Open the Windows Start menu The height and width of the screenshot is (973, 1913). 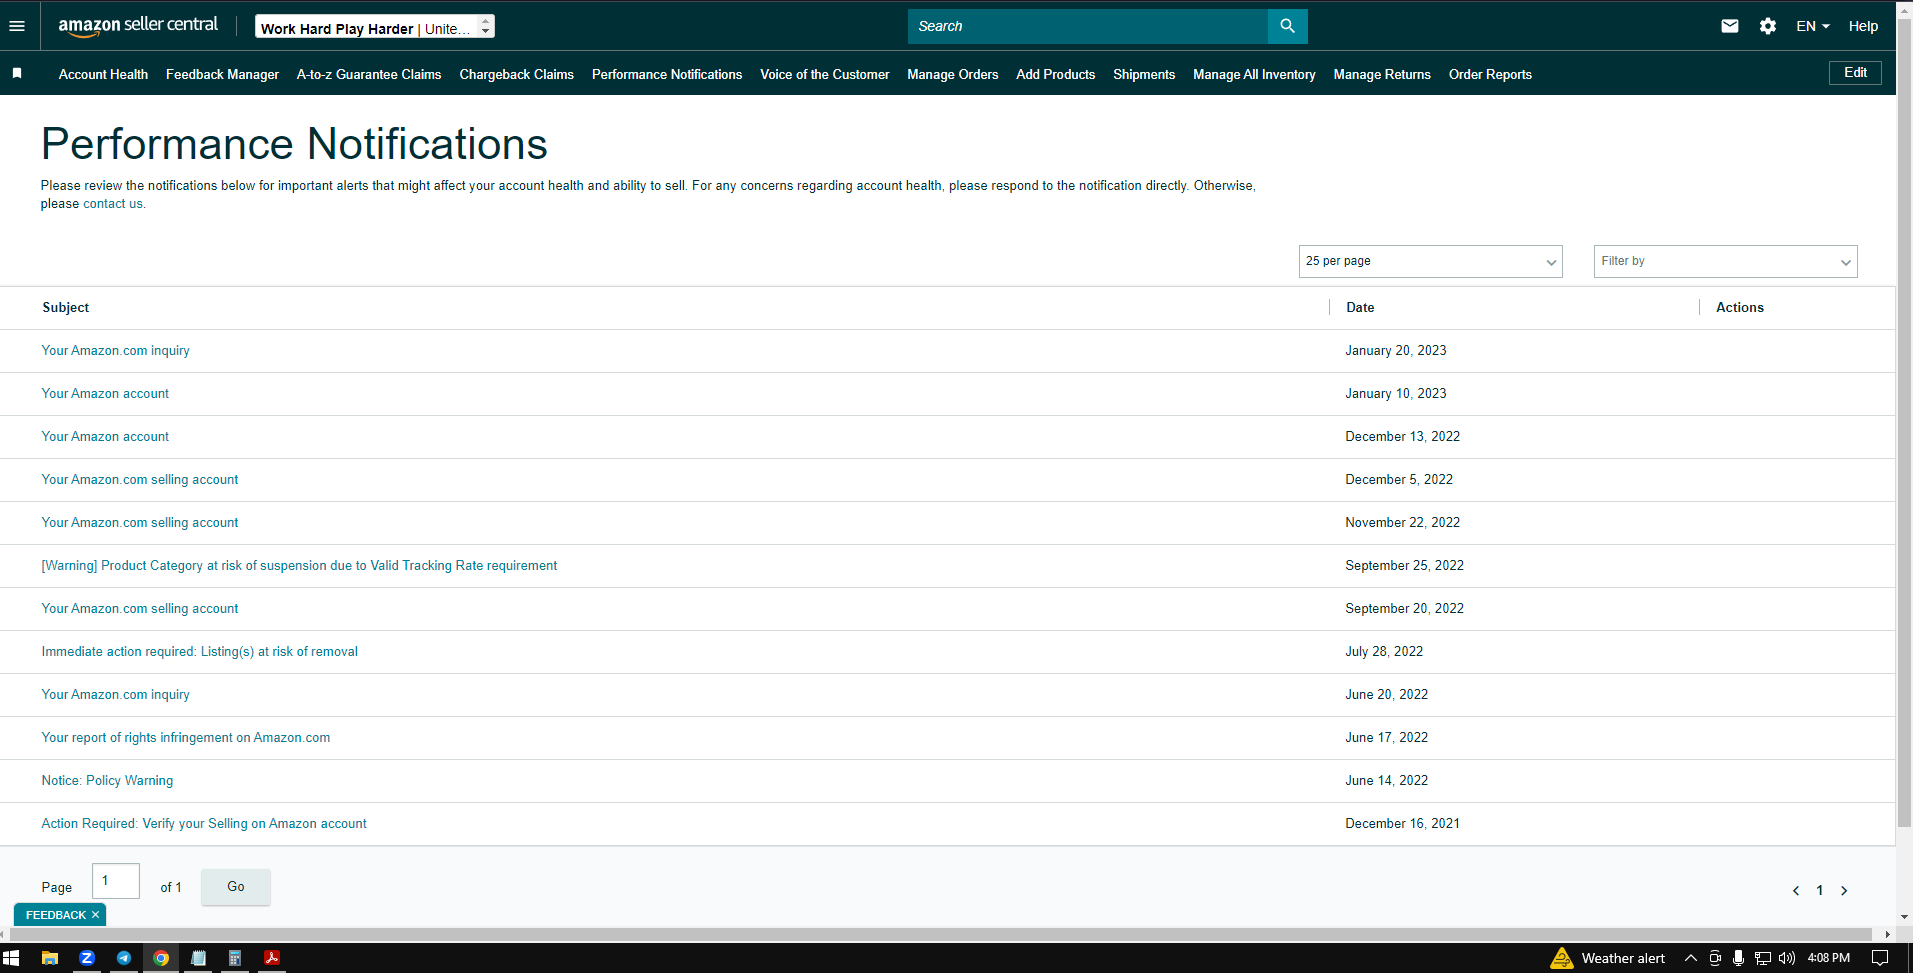[11, 958]
